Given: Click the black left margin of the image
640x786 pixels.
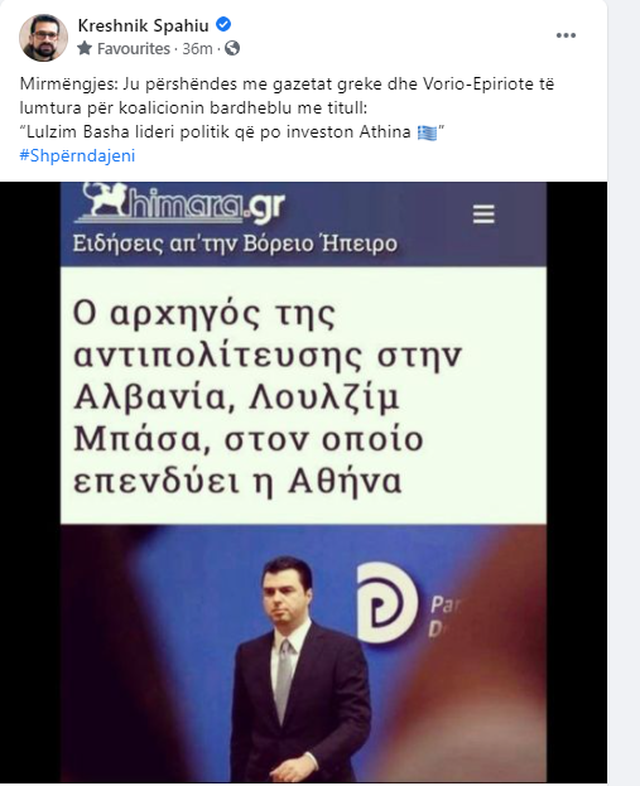Looking at the screenshot, I should (30, 481).
